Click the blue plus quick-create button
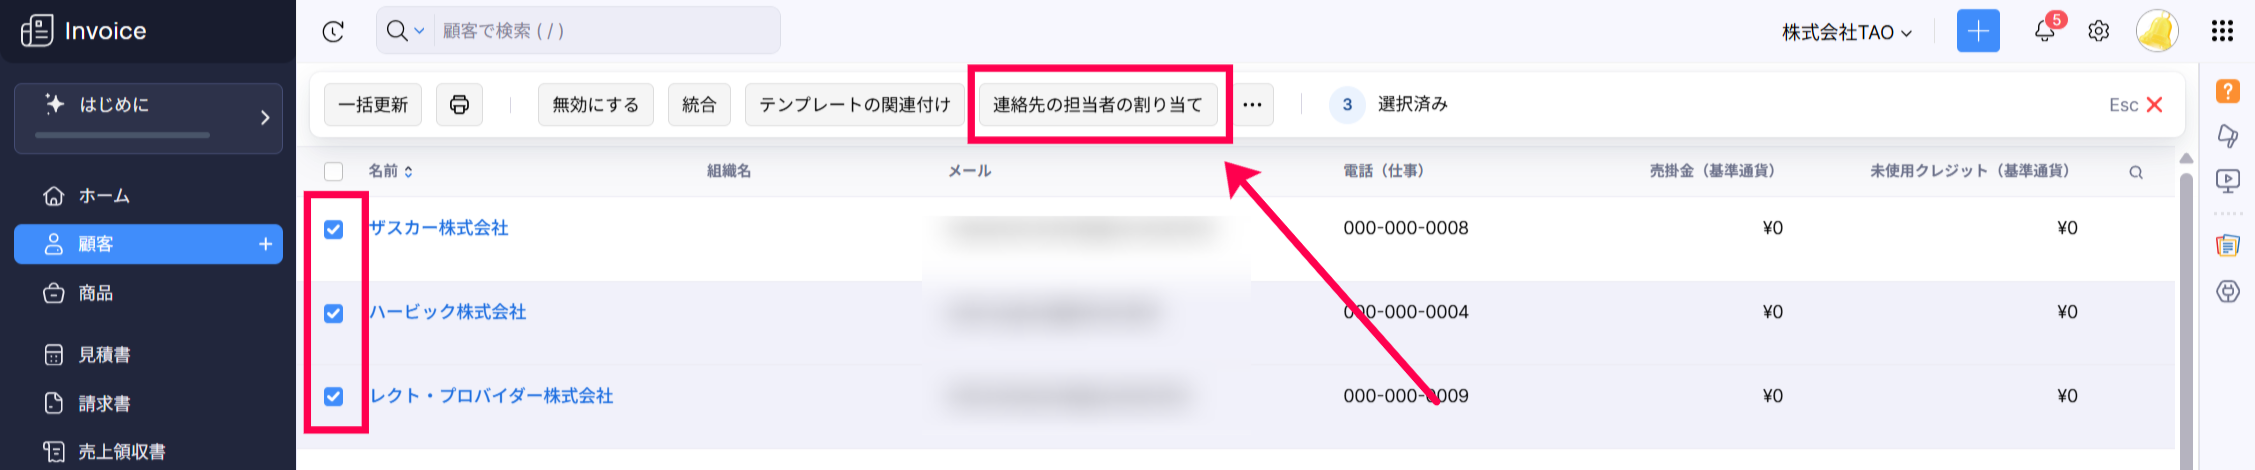The image size is (2255, 470). click(1978, 31)
